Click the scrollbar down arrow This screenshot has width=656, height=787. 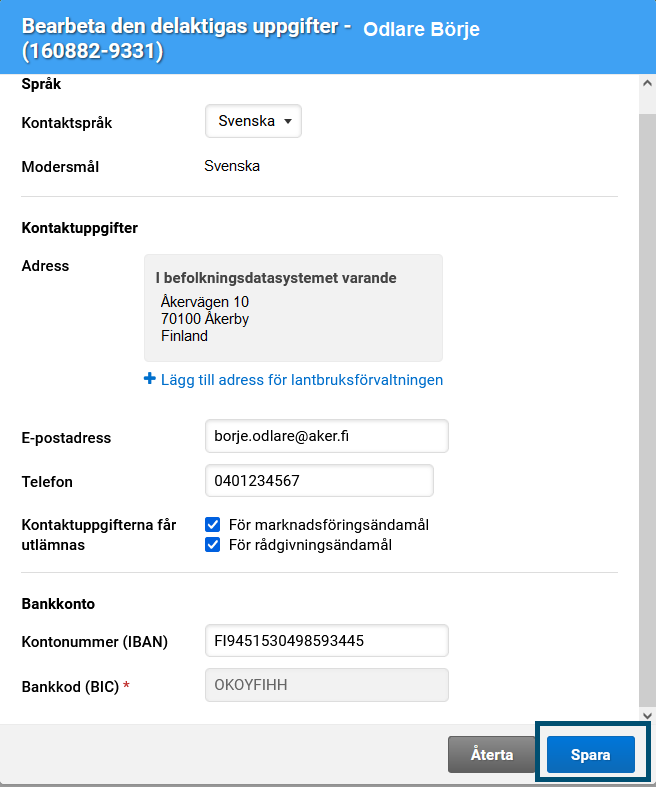coord(646,715)
